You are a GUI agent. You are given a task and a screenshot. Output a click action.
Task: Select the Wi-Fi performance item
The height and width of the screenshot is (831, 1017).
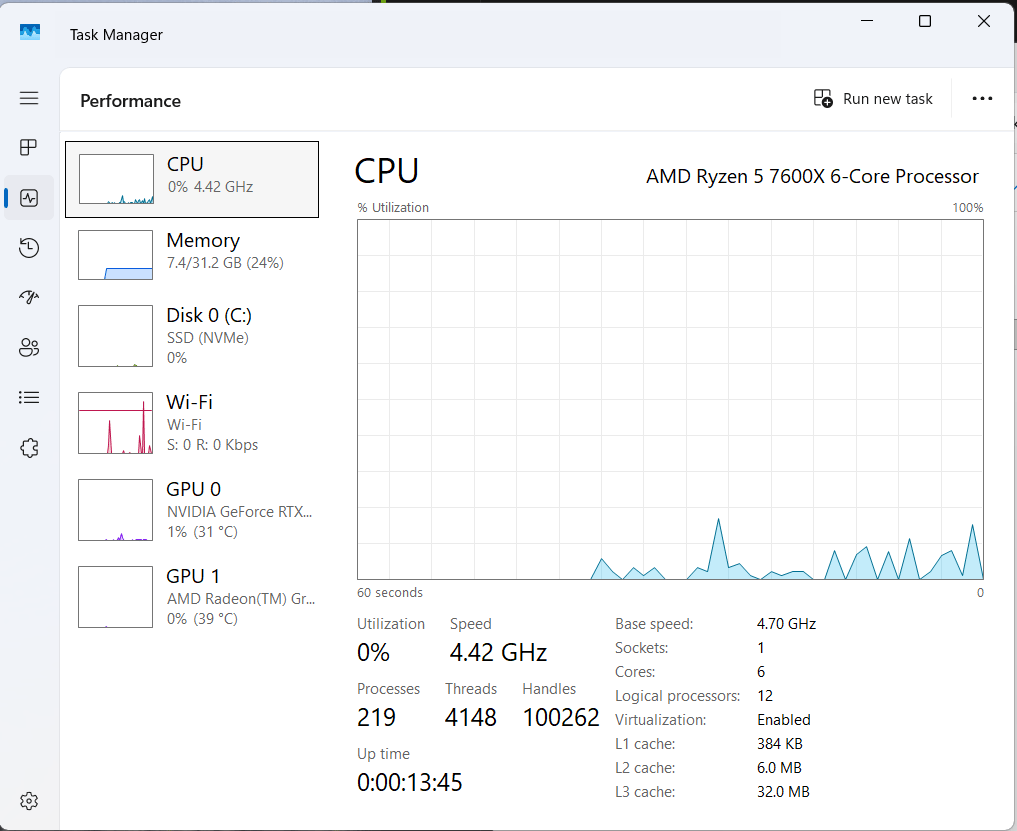(192, 423)
